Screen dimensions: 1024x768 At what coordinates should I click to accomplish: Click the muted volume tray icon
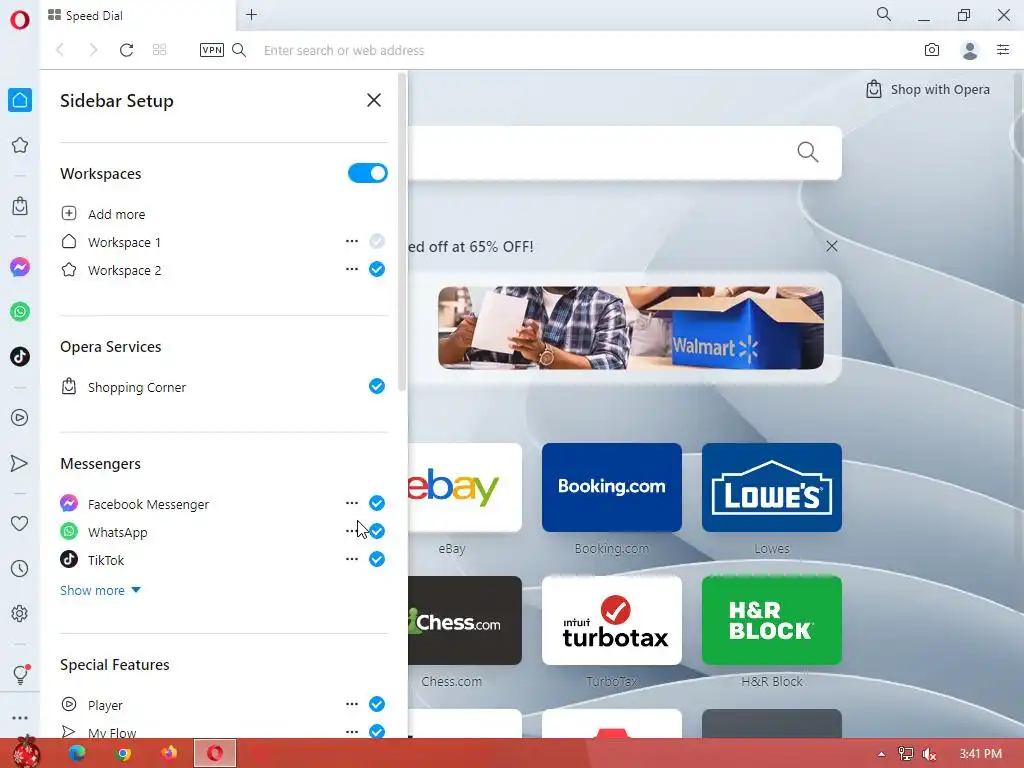coord(929,754)
